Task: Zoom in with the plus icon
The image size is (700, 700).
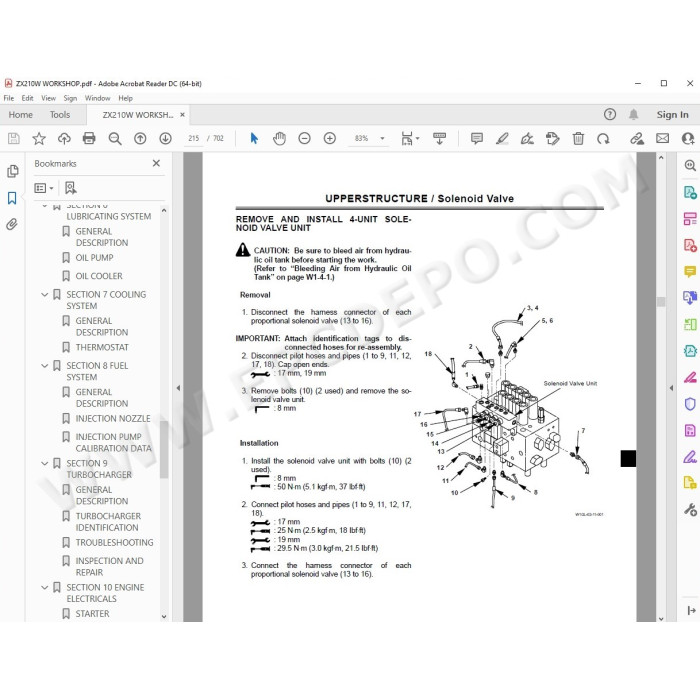Action: 329,138
